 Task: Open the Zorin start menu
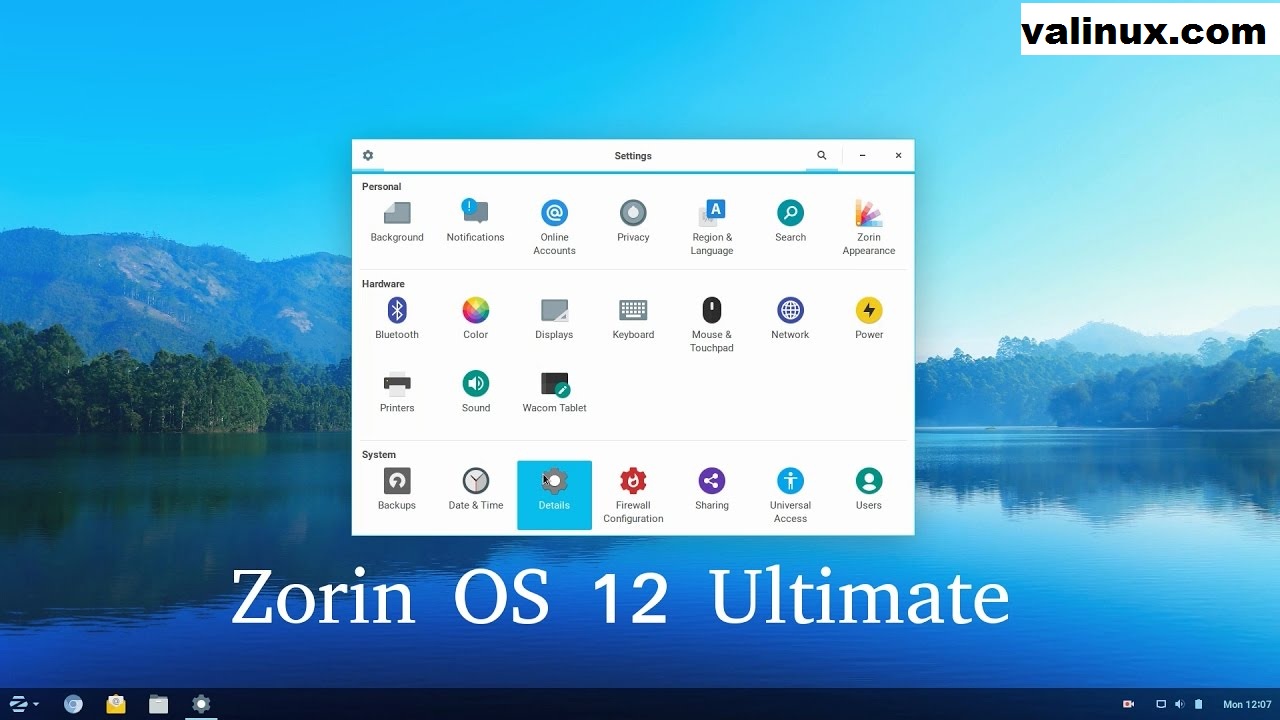click(24, 704)
